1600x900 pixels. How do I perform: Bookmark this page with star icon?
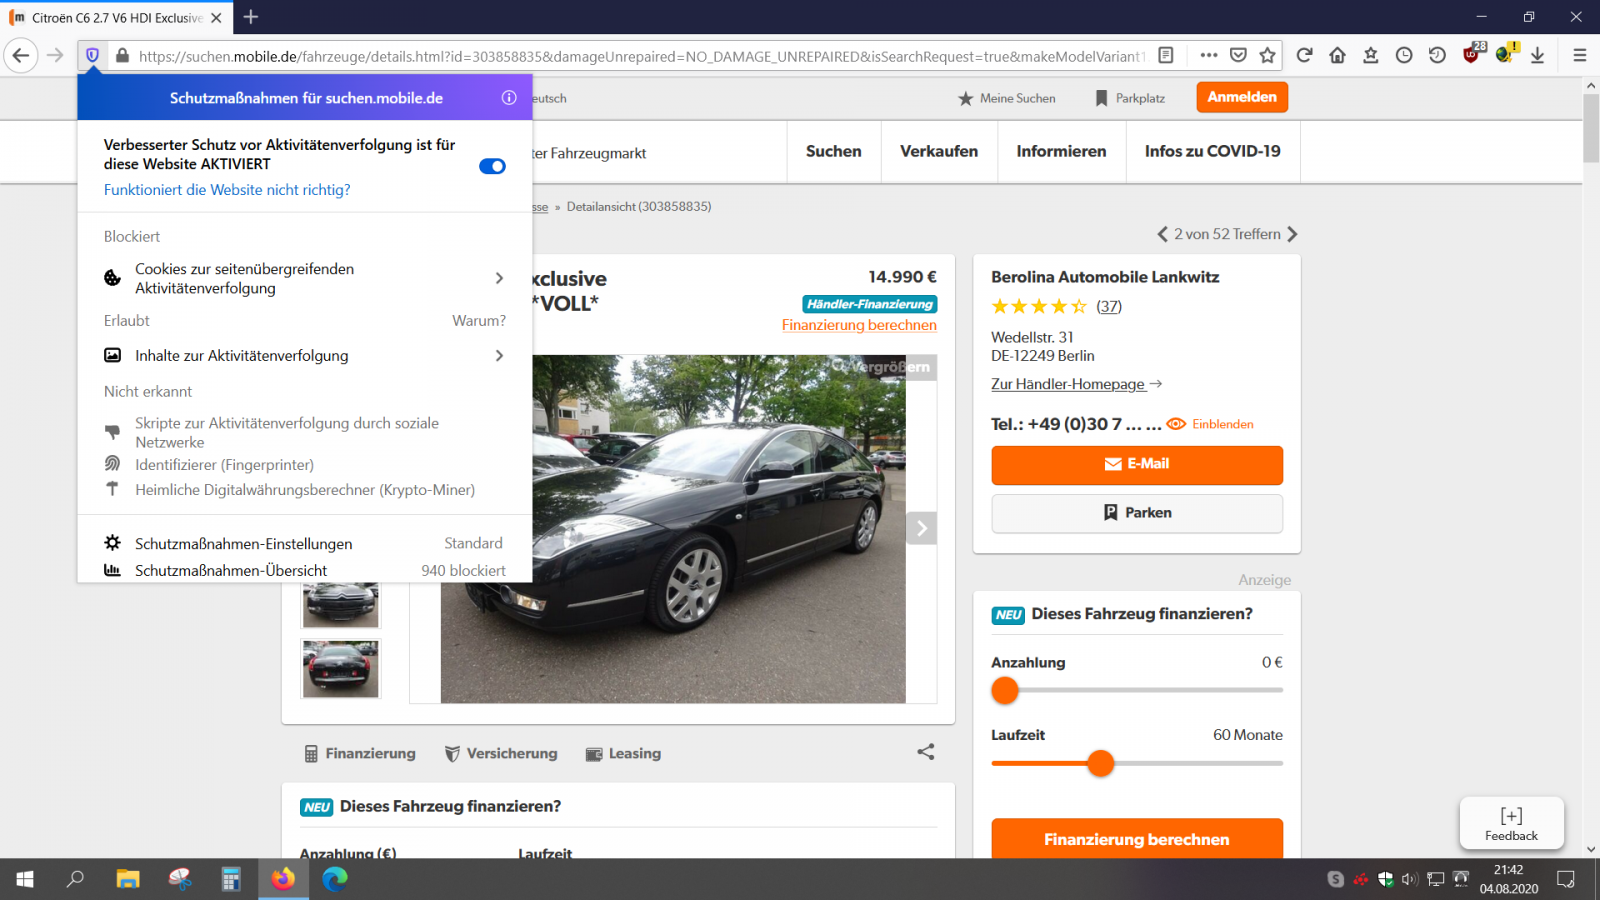[1268, 56]
